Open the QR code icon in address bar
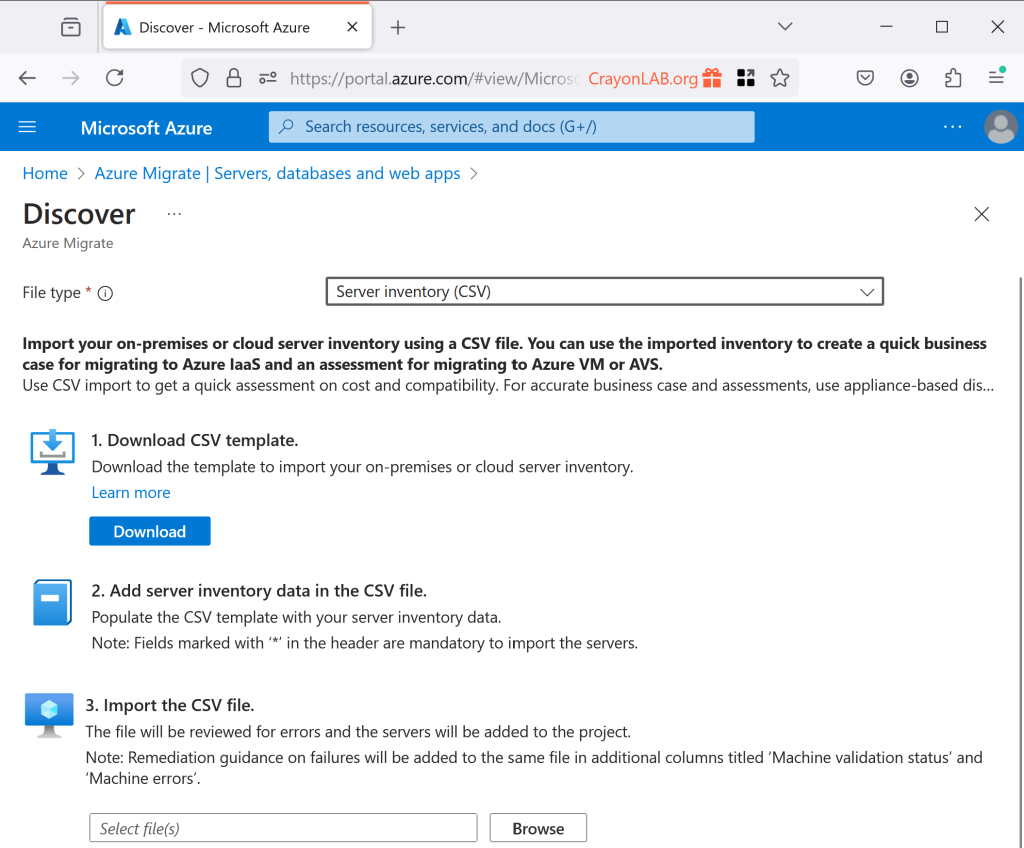Viewport: 1024px width, 848px height. [x=746, y=78]
